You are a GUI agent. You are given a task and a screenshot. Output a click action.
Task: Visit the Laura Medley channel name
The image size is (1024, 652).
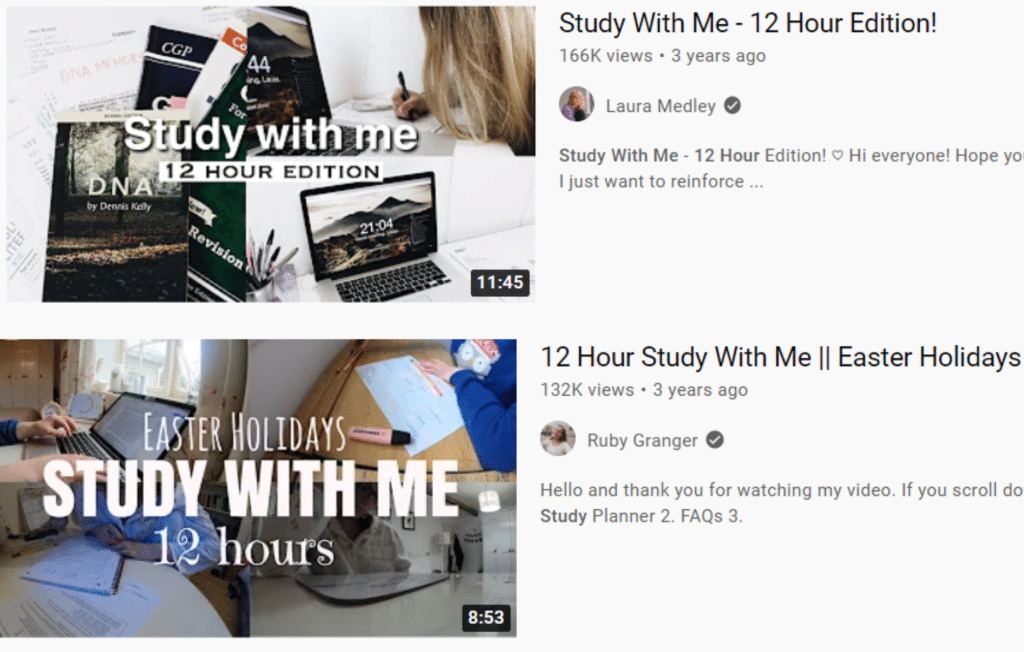(x=661, y=106)
